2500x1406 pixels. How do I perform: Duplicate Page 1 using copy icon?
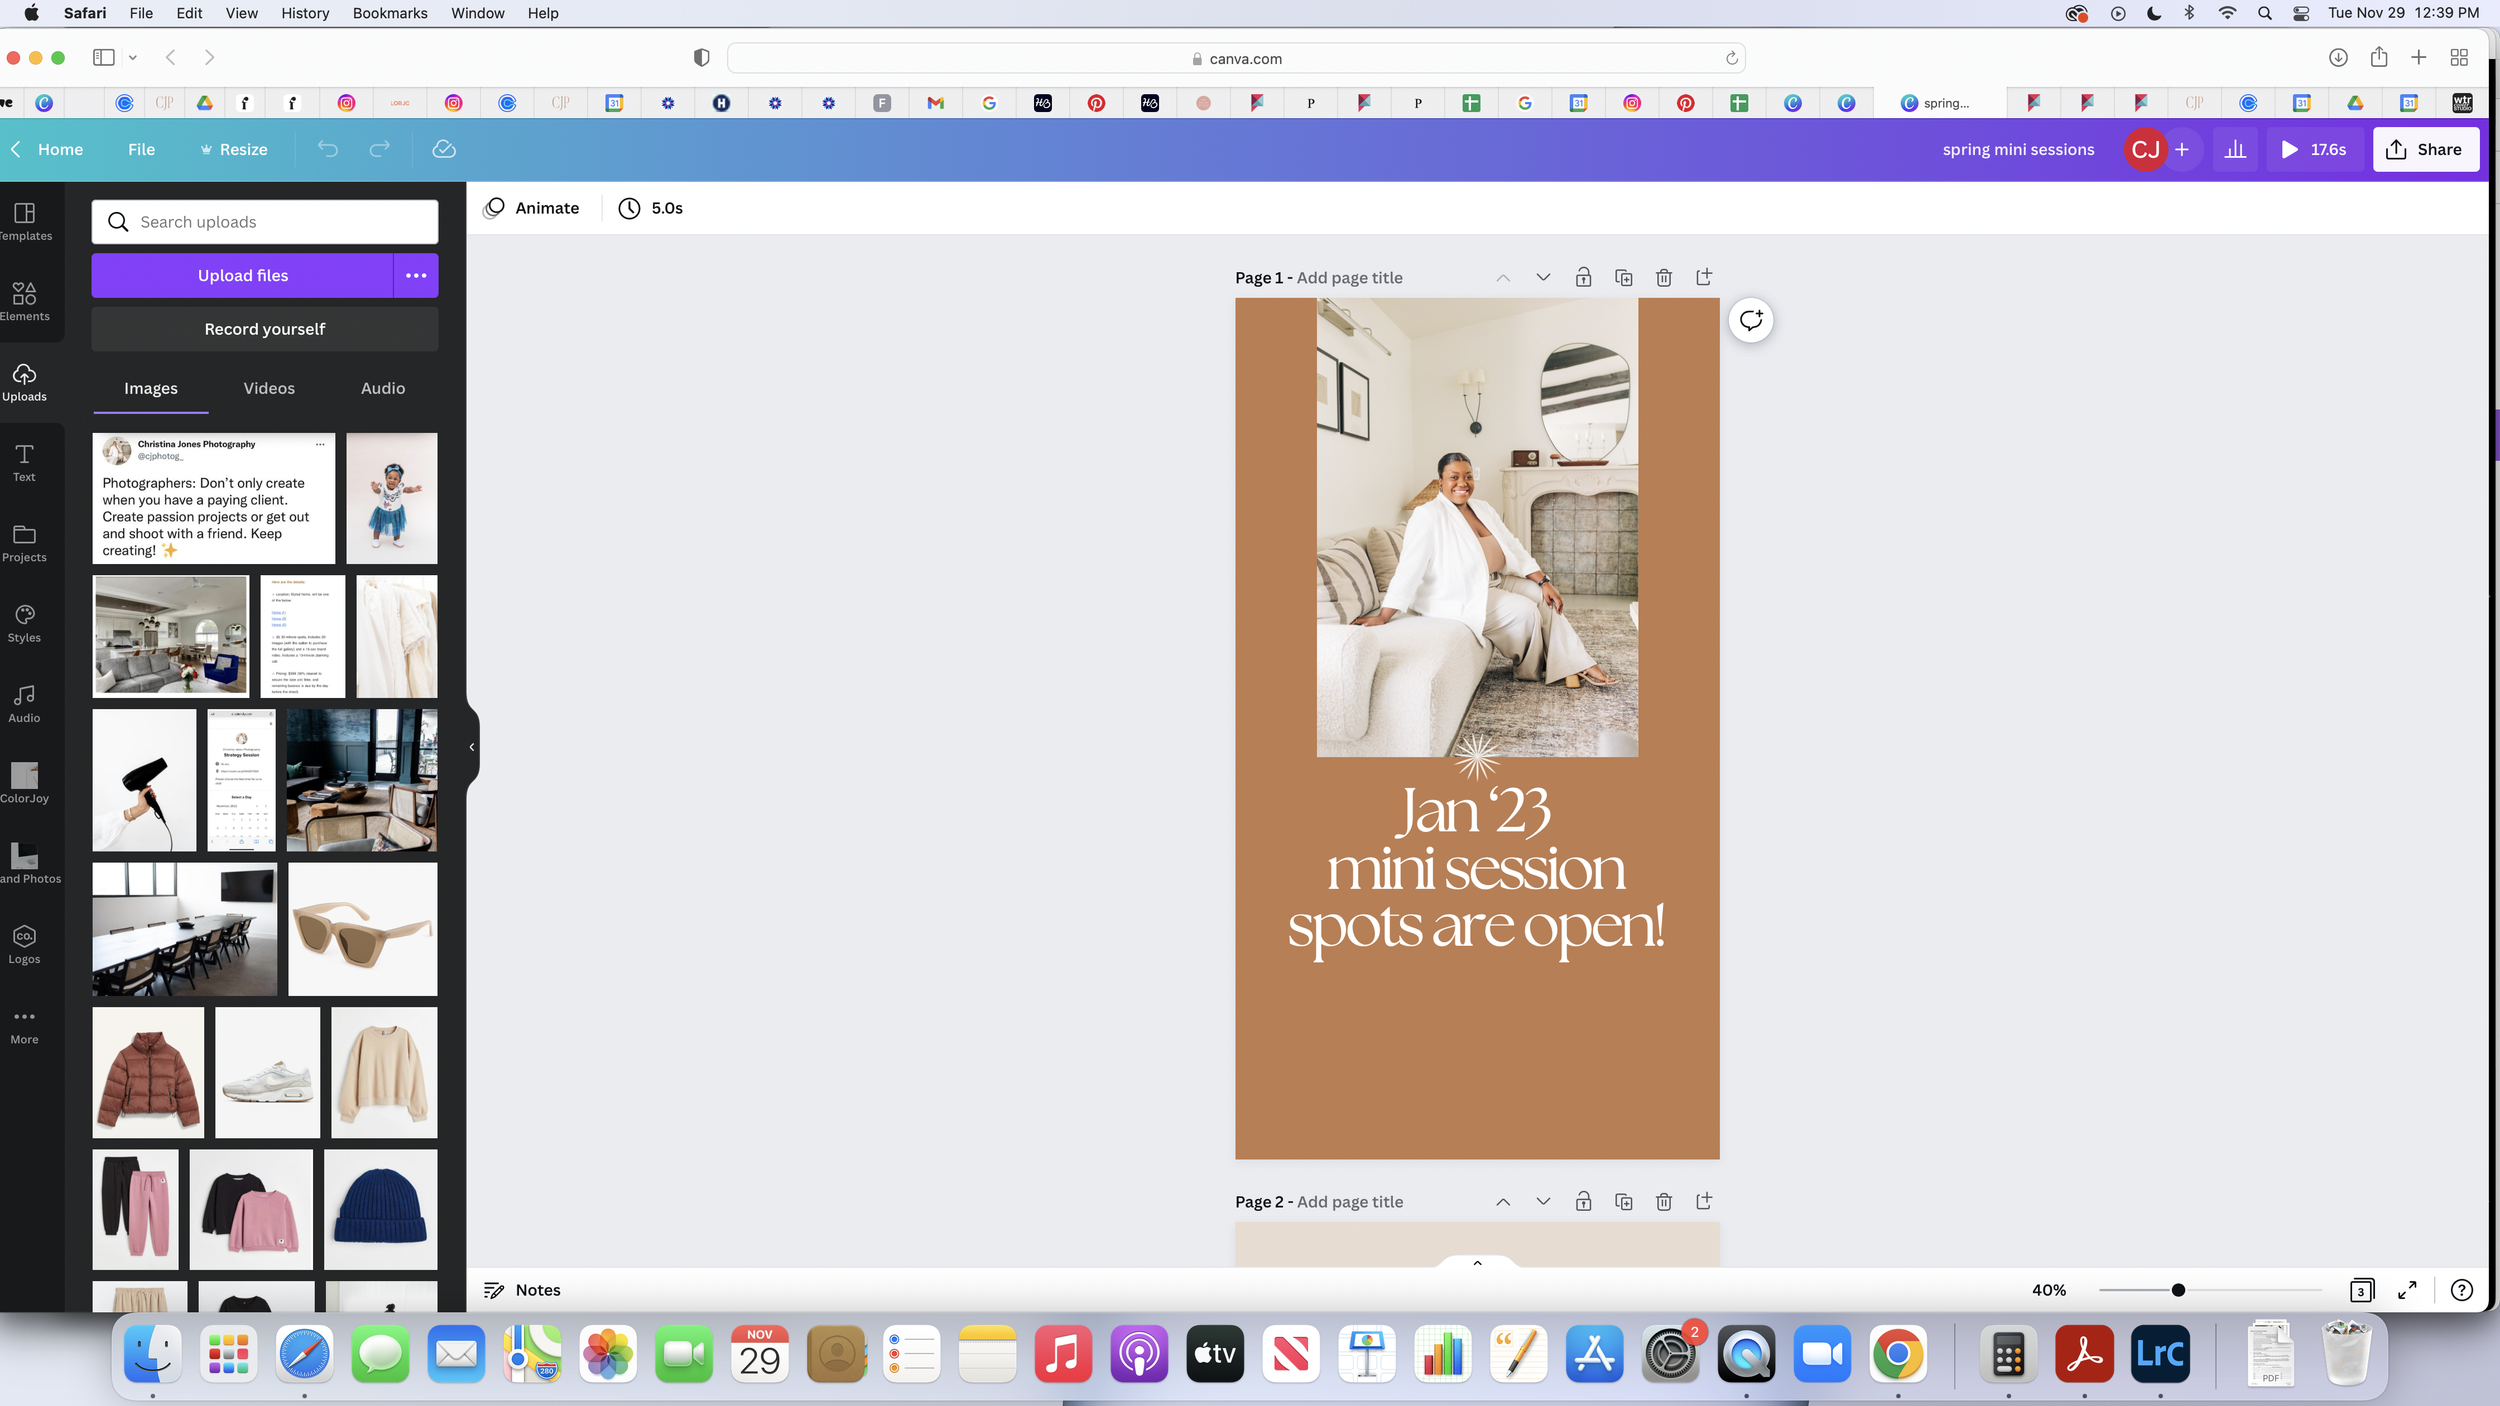(1623, 278)
